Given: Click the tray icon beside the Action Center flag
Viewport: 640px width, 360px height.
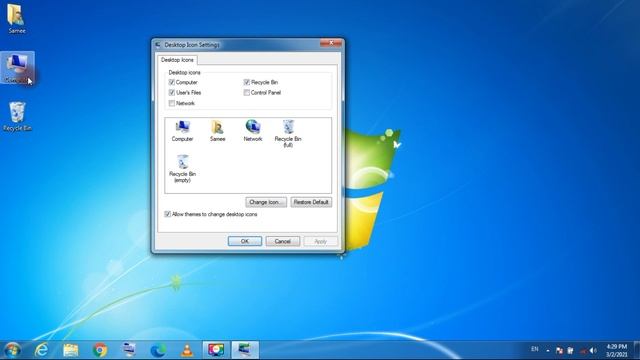Looking at the screenshot, I should (570, 350).
